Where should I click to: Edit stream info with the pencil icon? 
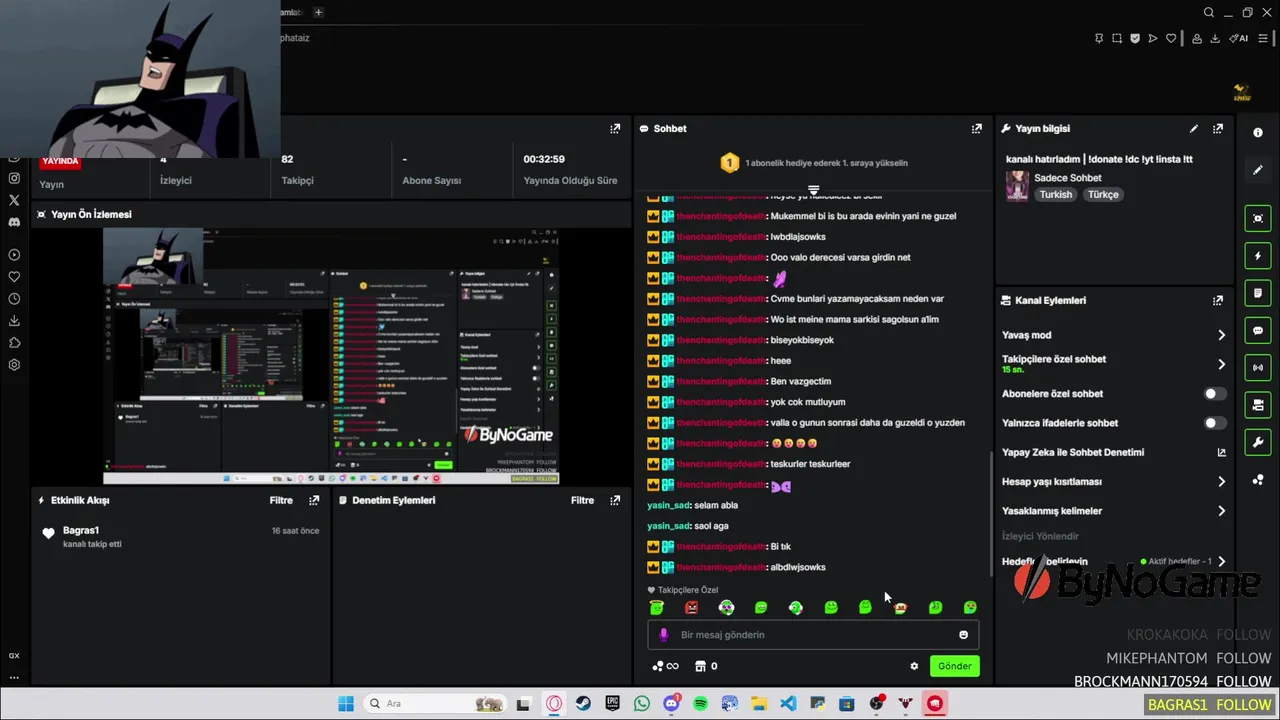1193,128
